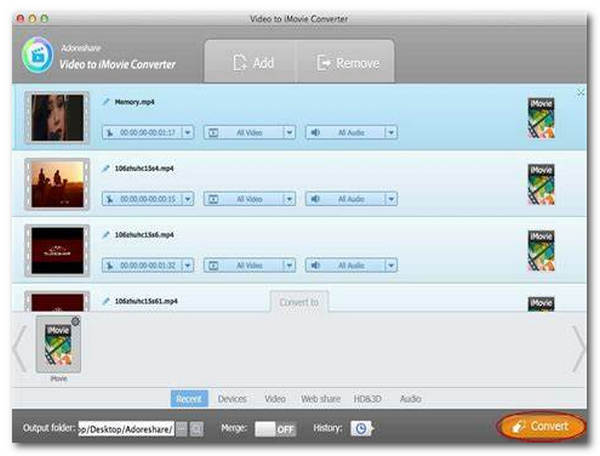Select the 106zhuhc15s4.mp4 video thumbnail
This screenshot has height=456, width=600.
[57, 184]
